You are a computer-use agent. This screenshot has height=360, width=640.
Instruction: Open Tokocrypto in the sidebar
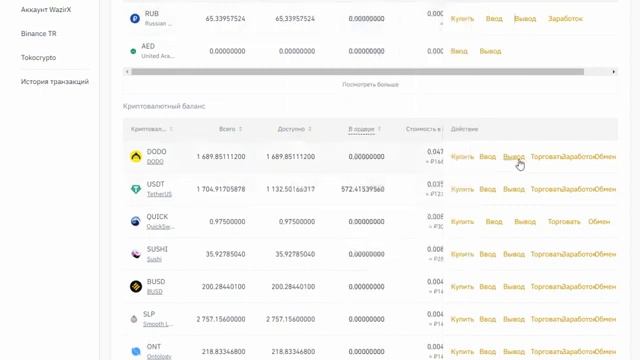(38, 58)
